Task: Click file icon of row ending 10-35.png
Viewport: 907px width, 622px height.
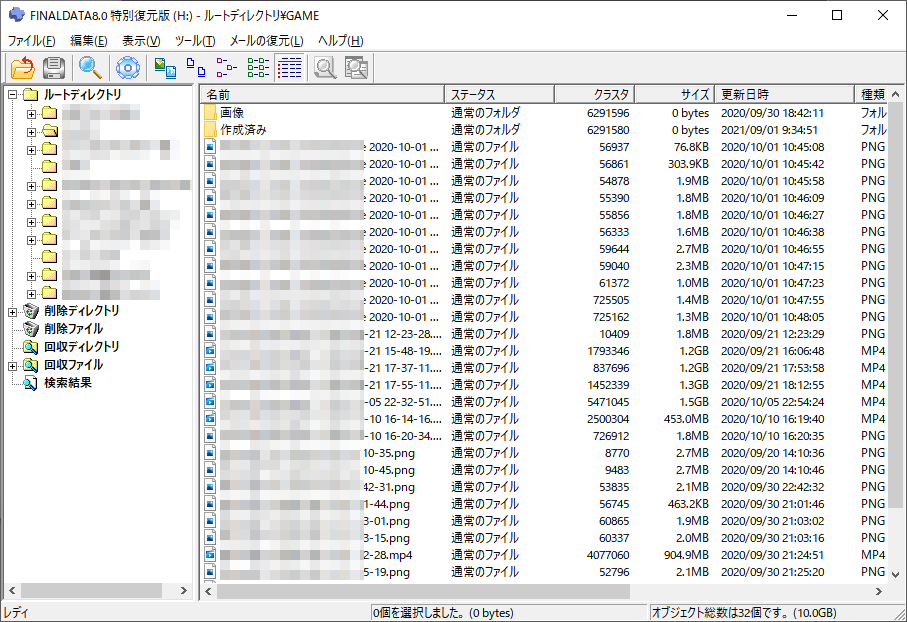Action: 210,452
